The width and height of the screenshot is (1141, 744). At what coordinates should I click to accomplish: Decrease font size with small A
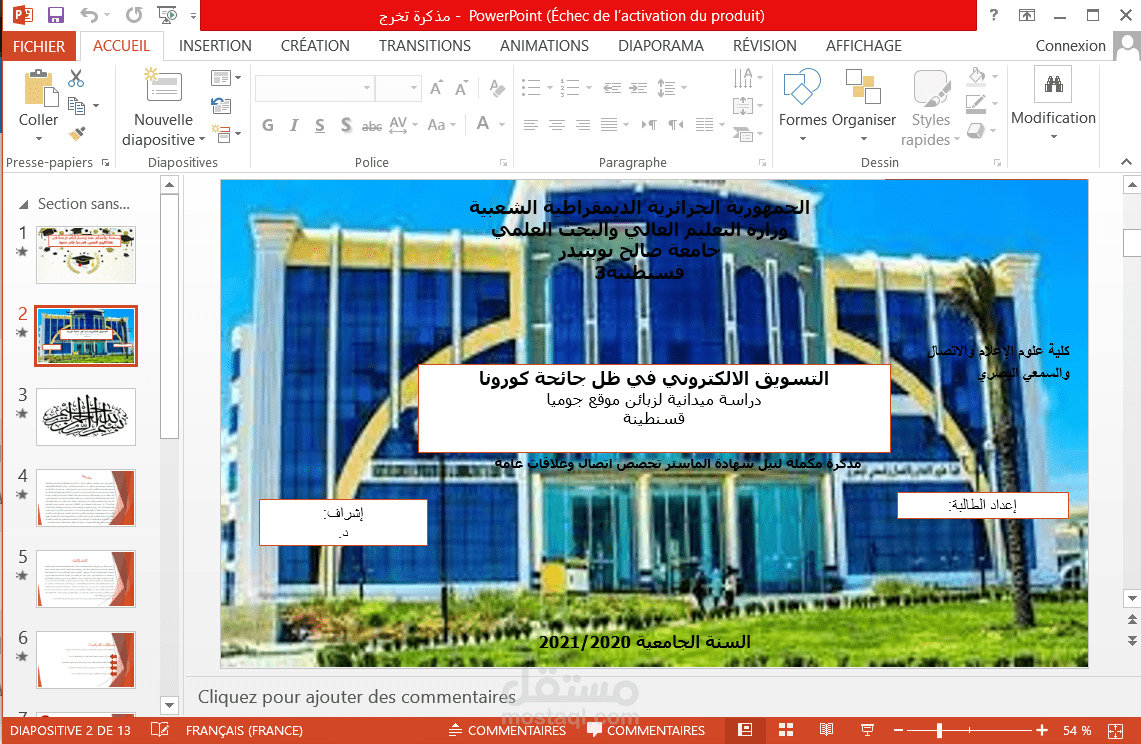tap(461, 88)
